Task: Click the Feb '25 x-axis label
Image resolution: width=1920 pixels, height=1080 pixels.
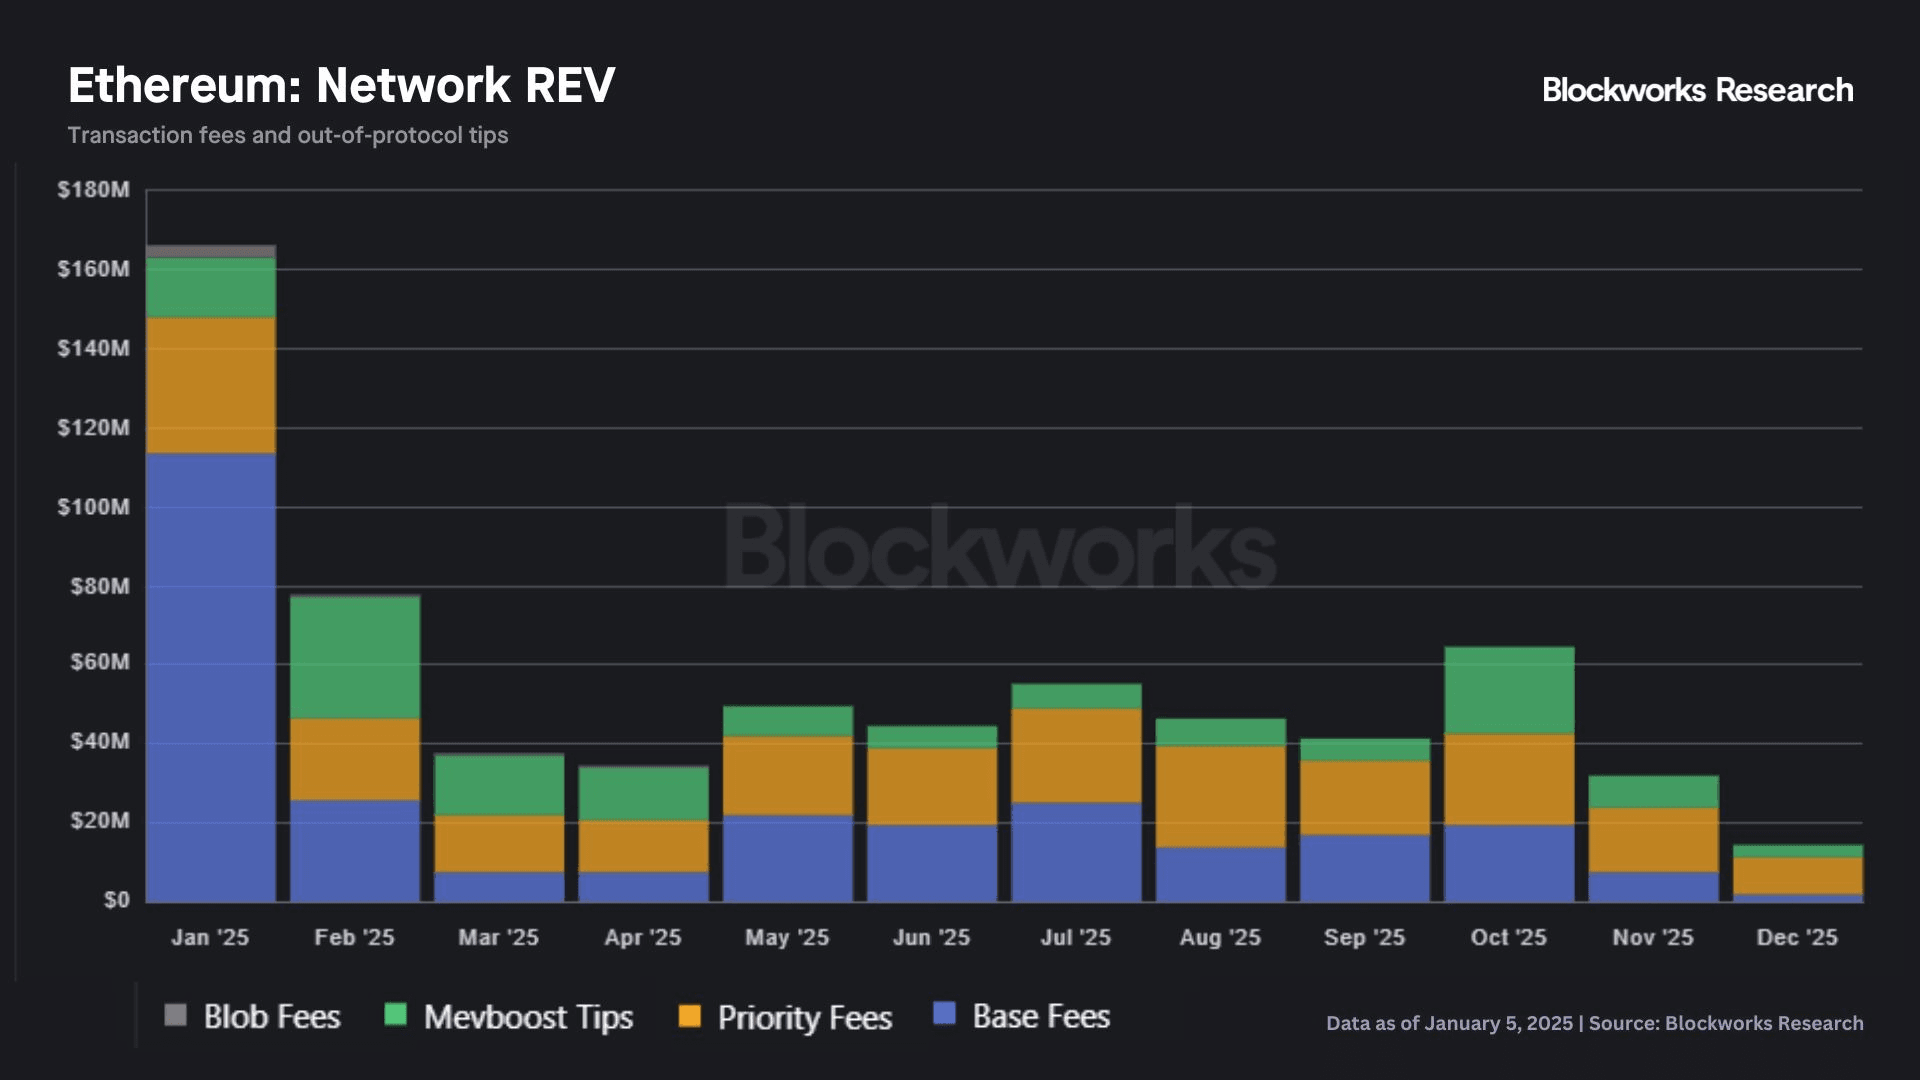Action: (355, 938)
